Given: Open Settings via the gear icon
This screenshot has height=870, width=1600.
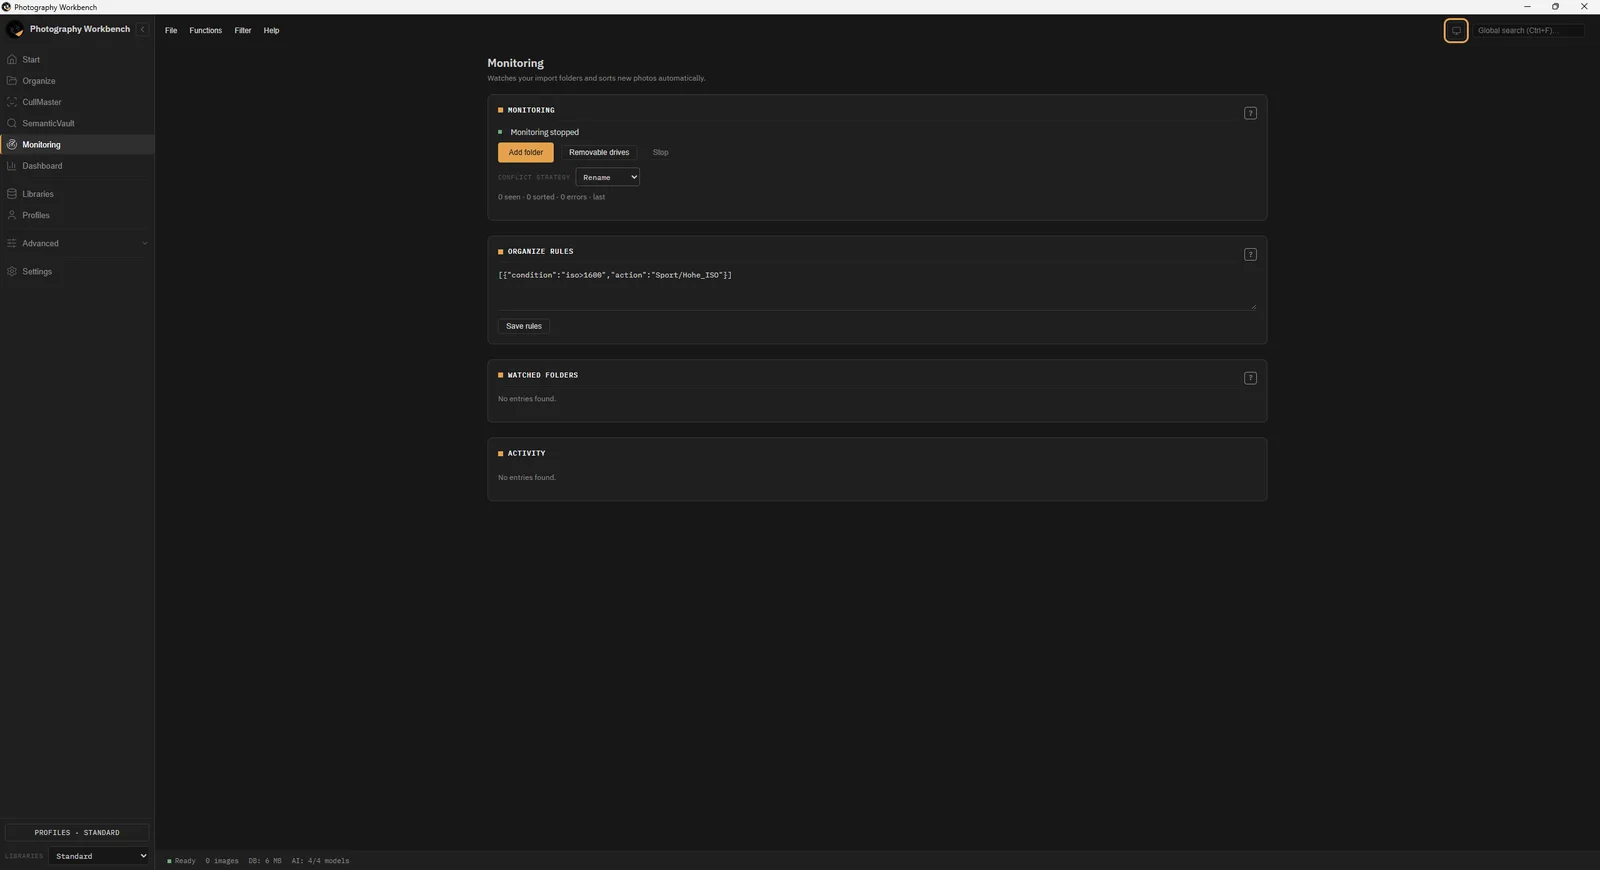Looking at the screenshot, I should (x=12, y=272).
